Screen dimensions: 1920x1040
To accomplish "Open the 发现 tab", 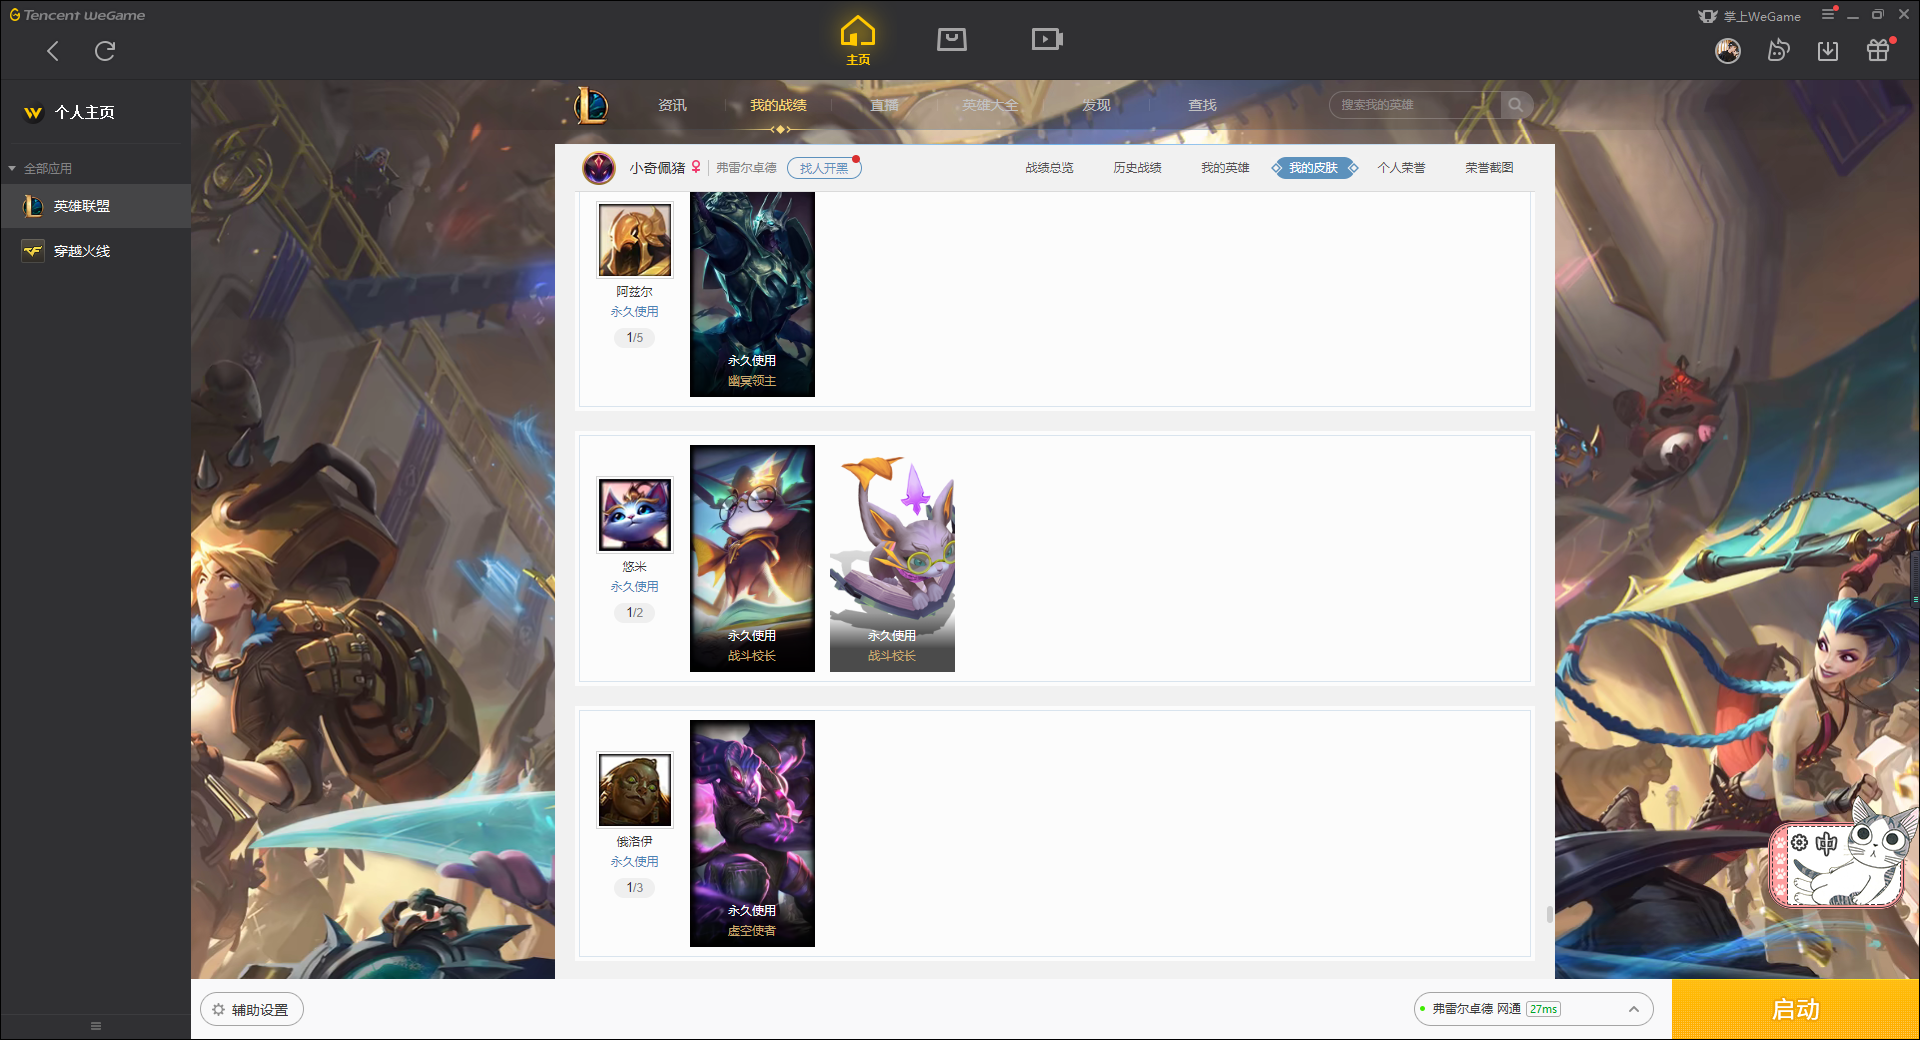I will pyautogui.click(x=1096, y=105).
